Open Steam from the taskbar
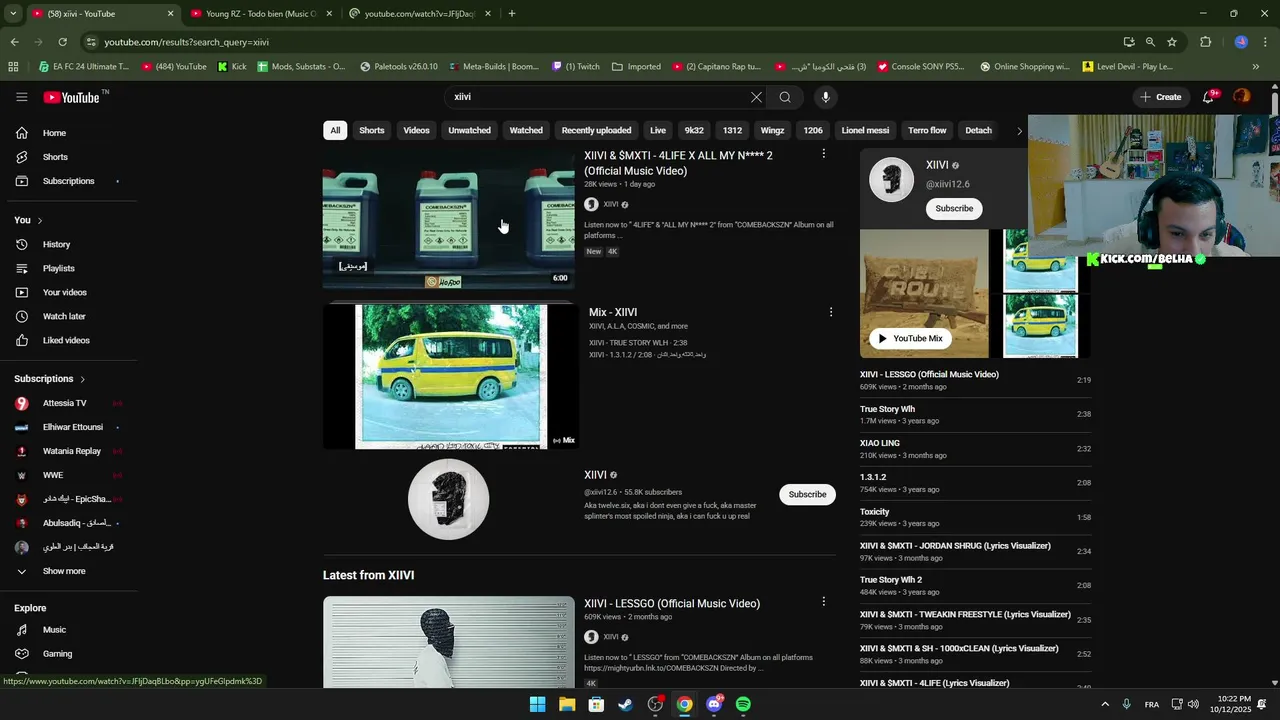This screenshot has height=720, width=1280. pos(625,704)
